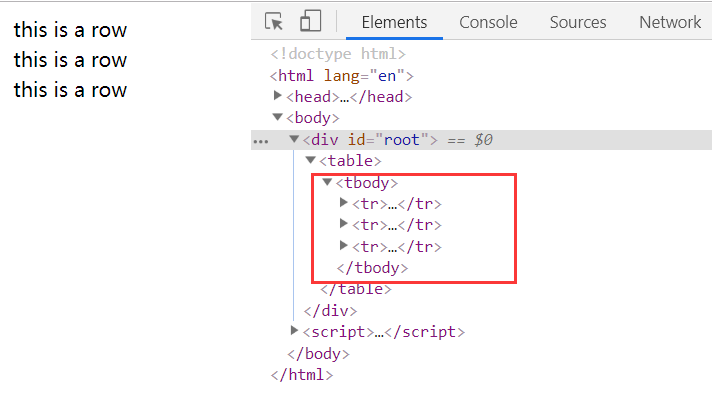Select the first tr tag text
The width and height of the screenshot is (712, 395).
[397, 204]
